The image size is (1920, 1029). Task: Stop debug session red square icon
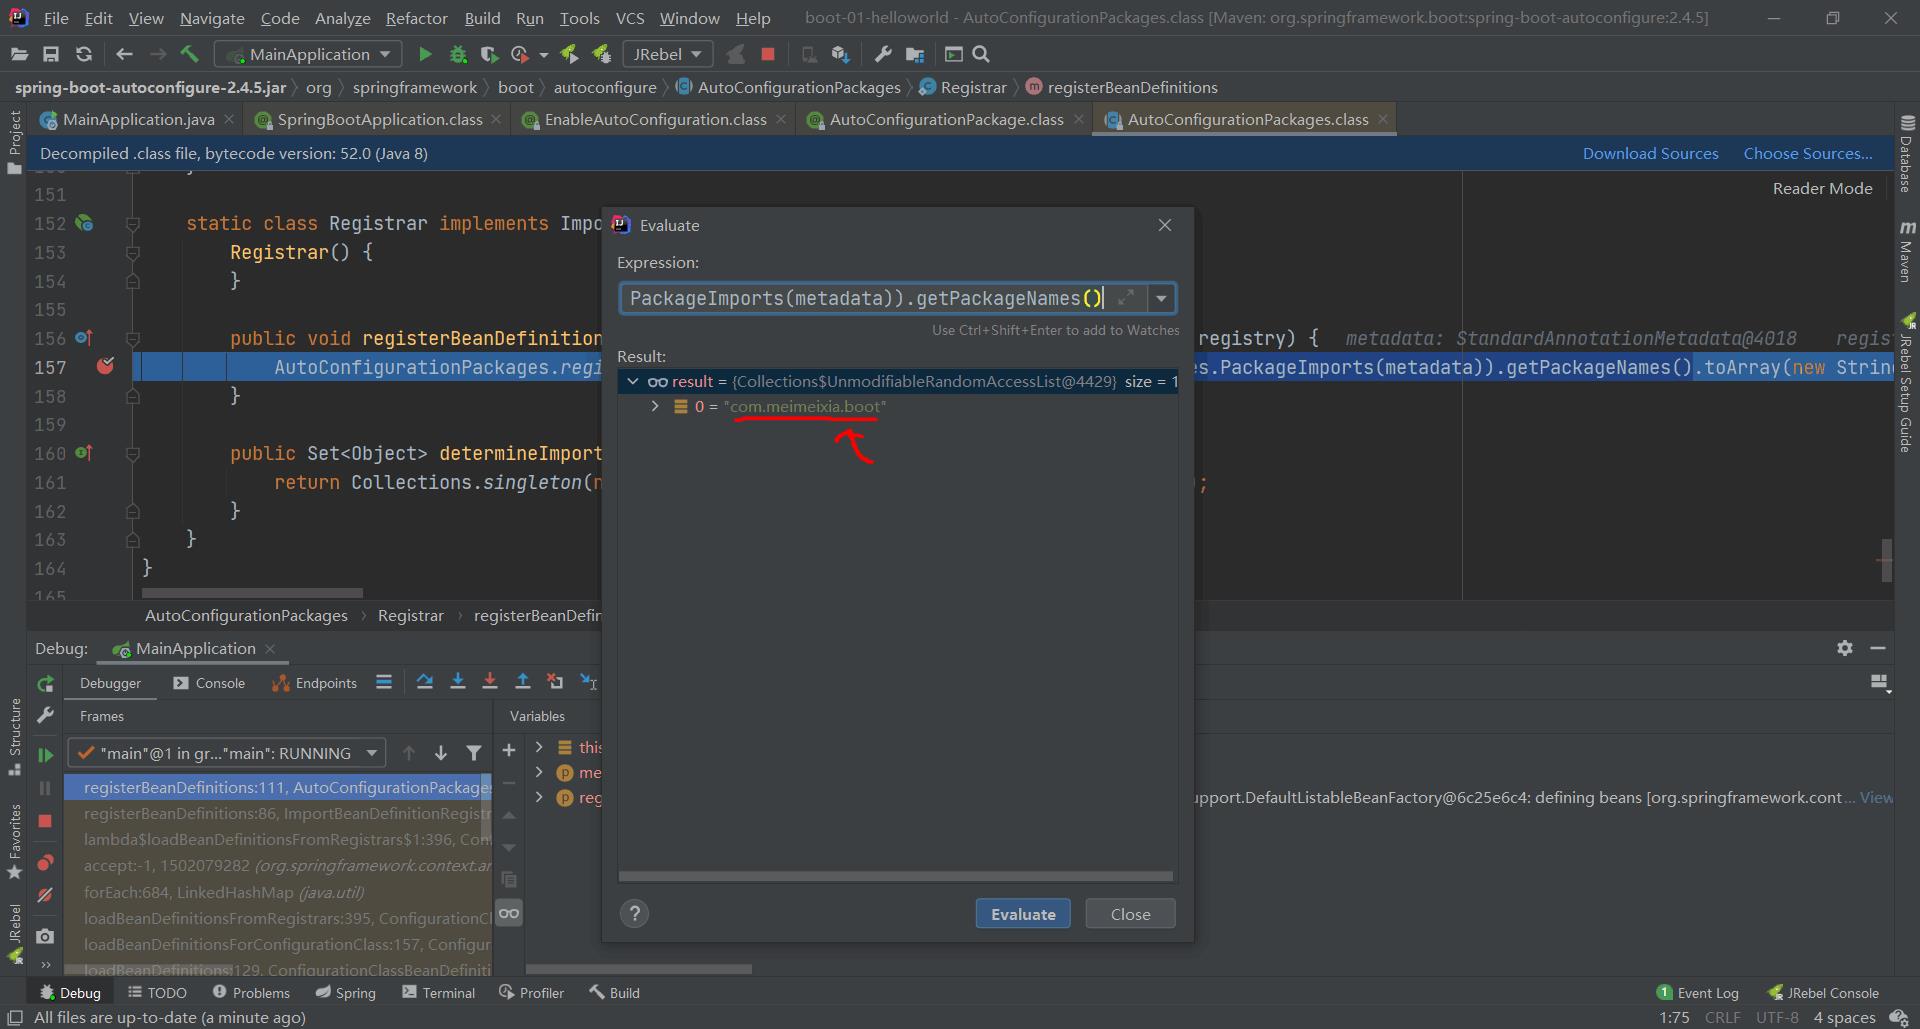[x=45, y=821]
